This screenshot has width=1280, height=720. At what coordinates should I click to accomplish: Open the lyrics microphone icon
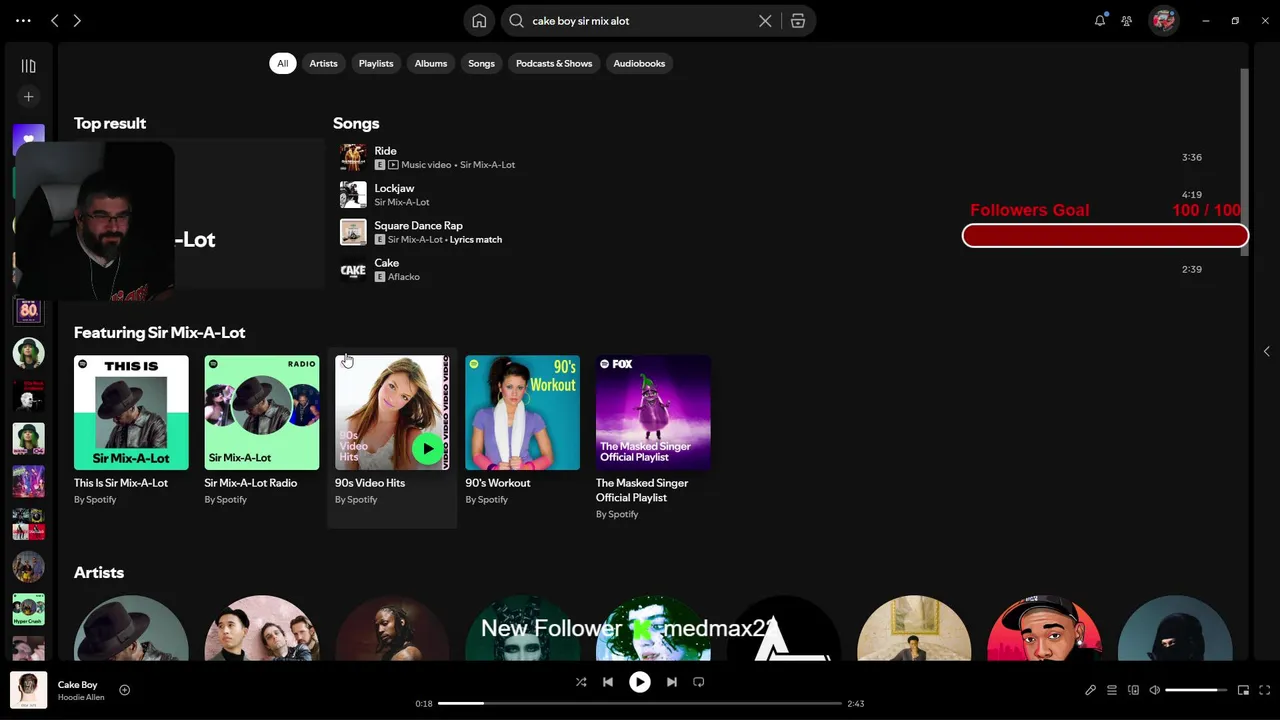pos(1091,690)
